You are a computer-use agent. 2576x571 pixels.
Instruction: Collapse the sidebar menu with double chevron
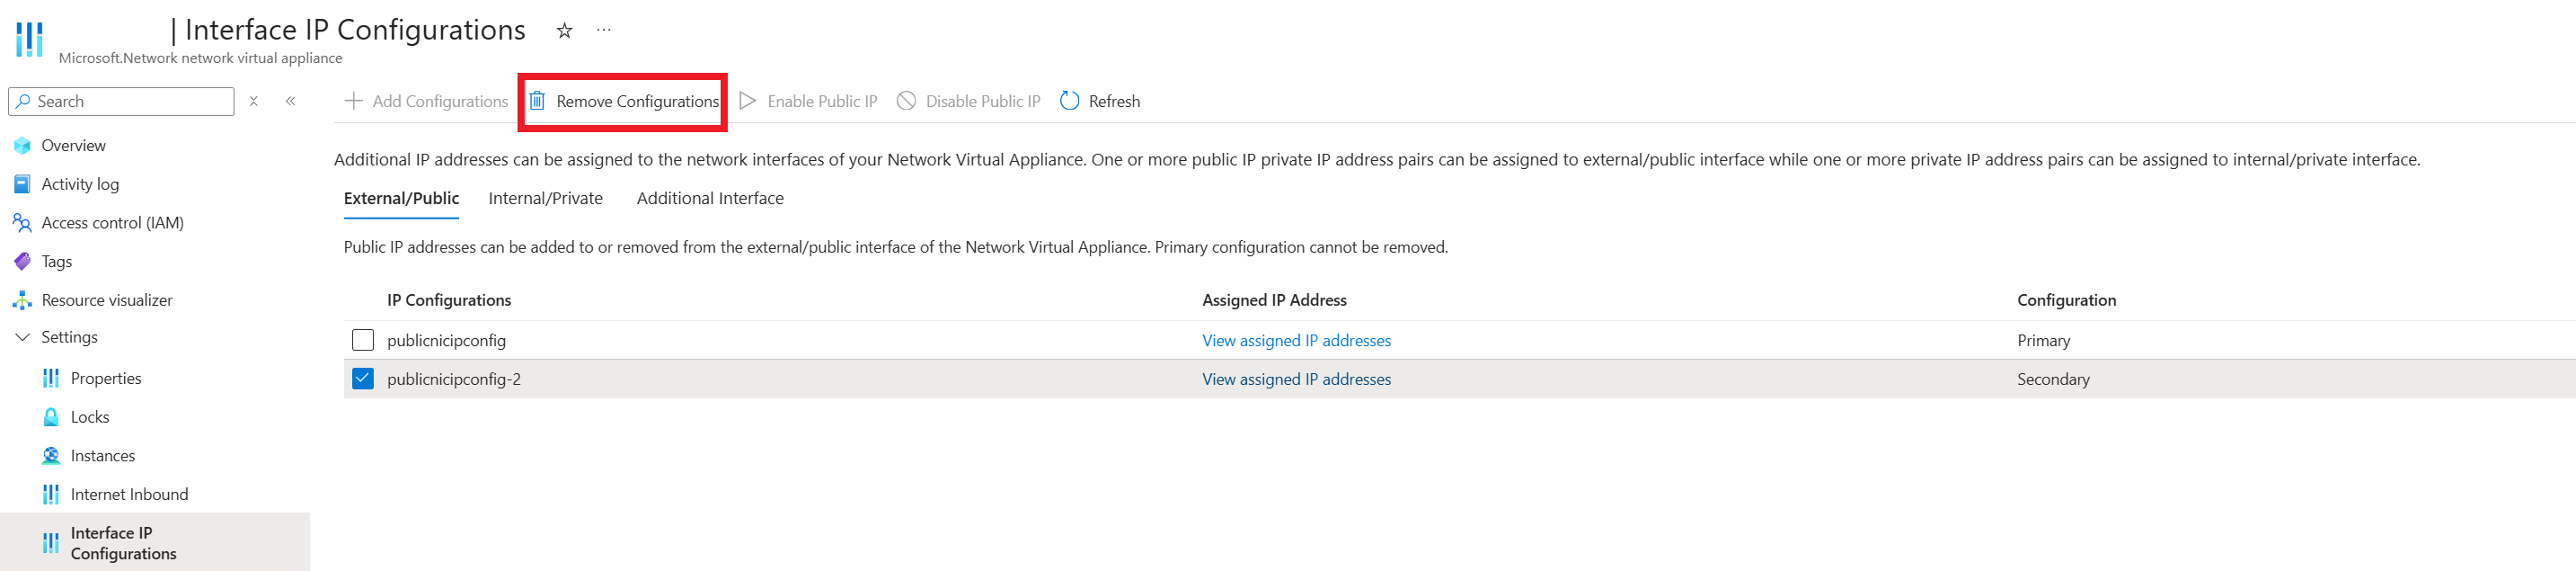pos(291,101)
